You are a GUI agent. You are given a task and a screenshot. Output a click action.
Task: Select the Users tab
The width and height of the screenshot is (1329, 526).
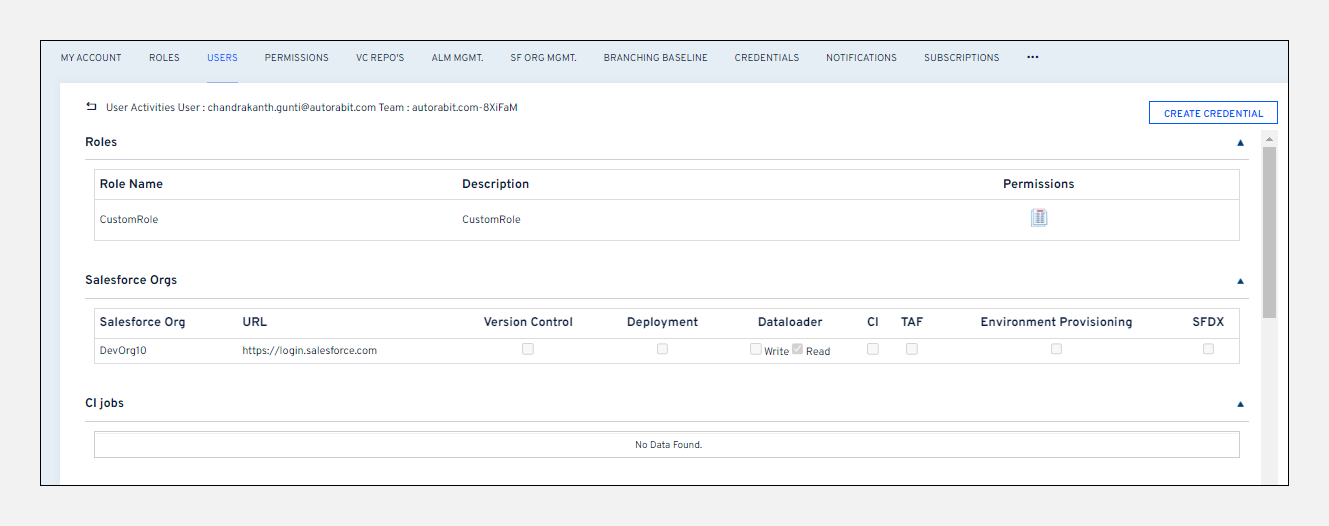(x=222, y=58)
